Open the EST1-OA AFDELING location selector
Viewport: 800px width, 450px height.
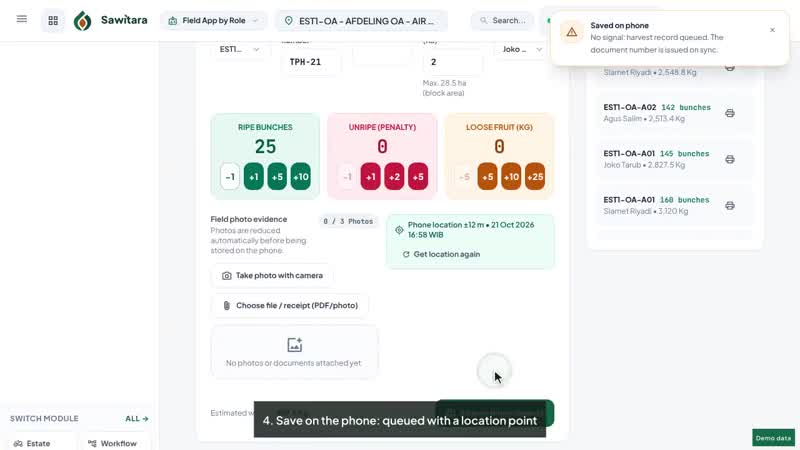tap(361, 20)
